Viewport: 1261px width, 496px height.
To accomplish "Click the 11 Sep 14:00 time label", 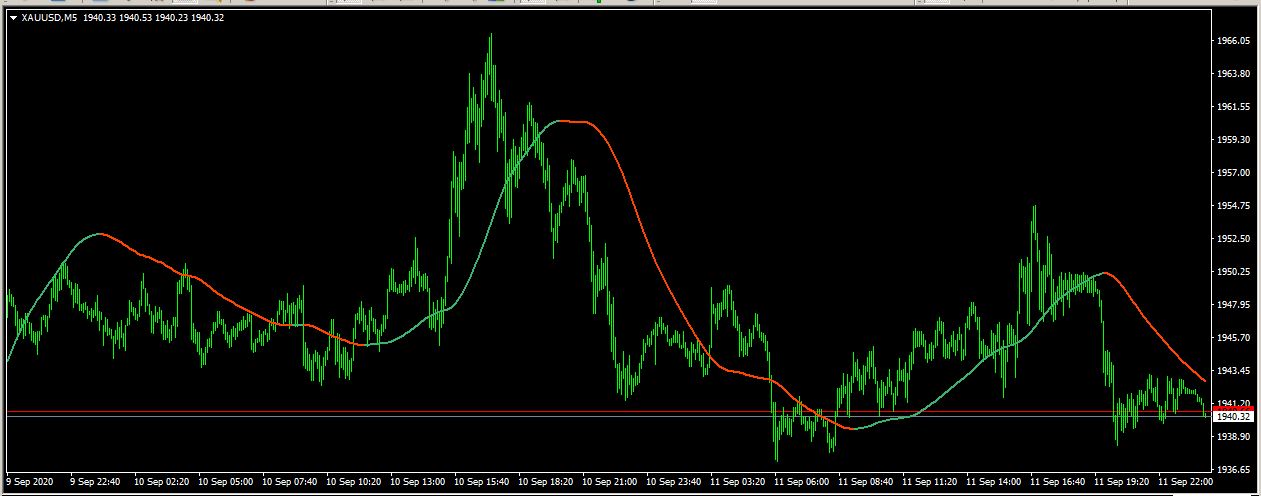I will click(997, 482).
